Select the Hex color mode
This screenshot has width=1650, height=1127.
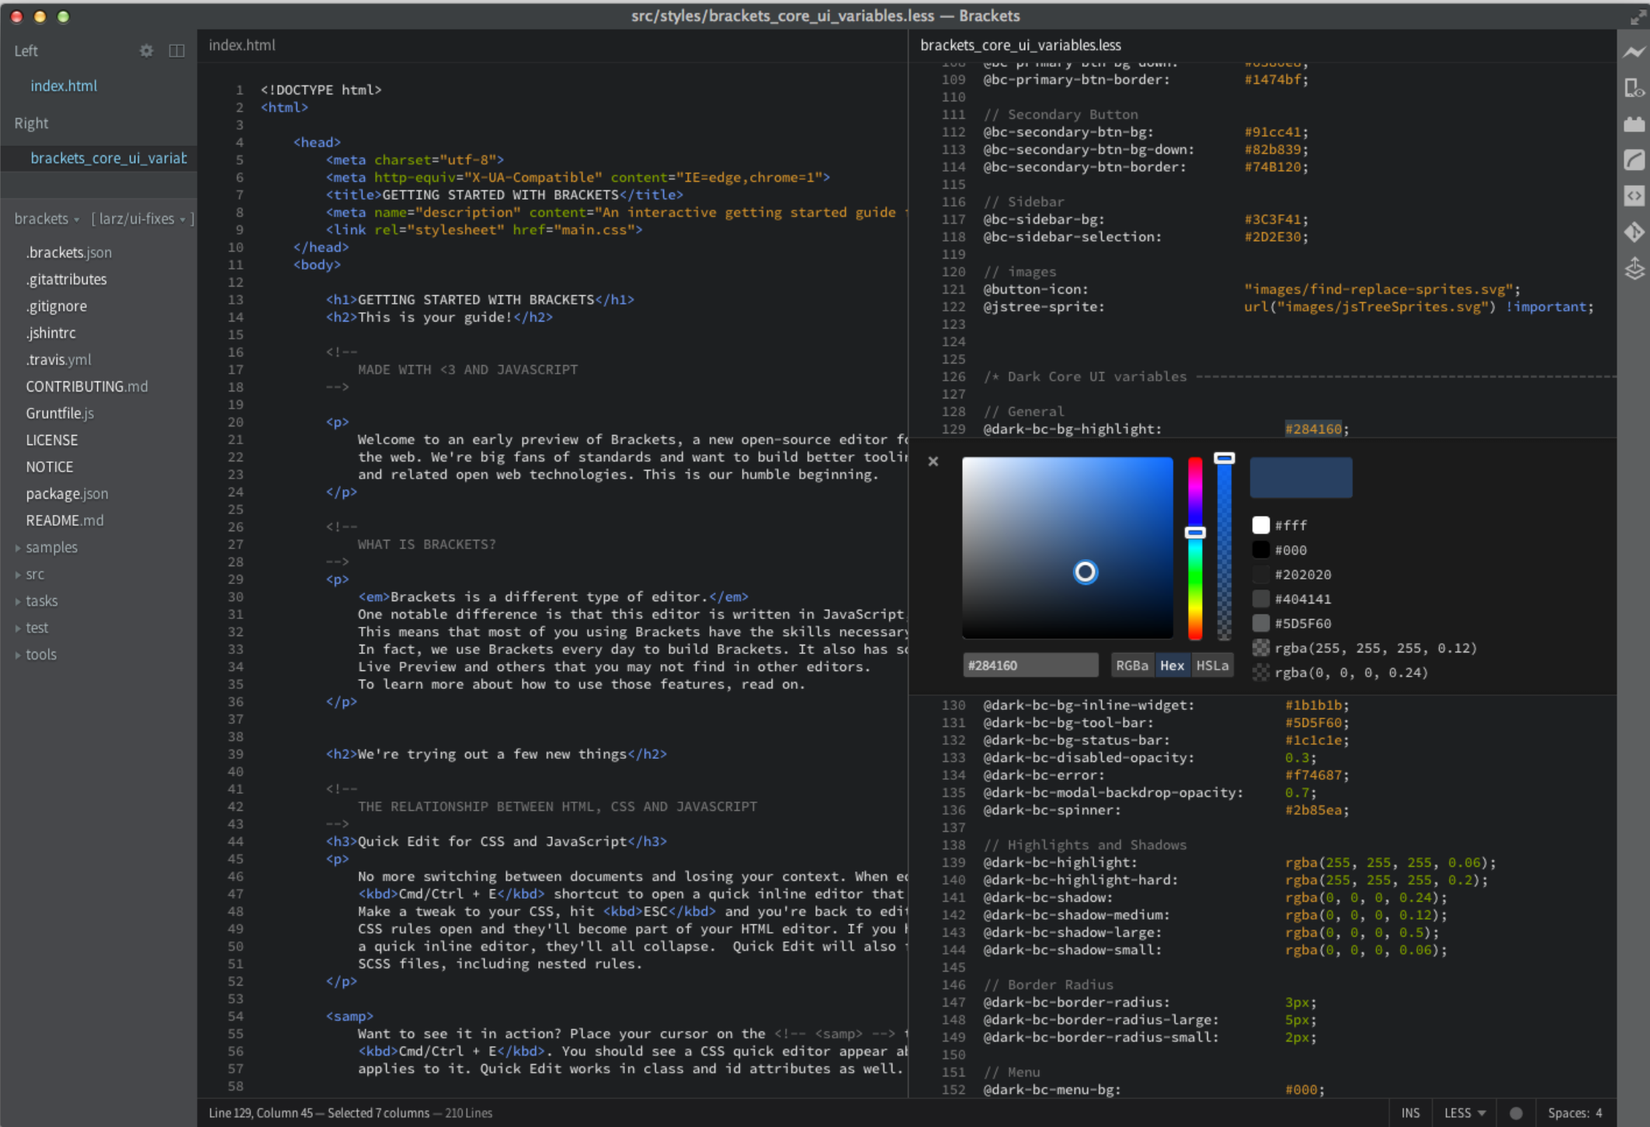1172,664
